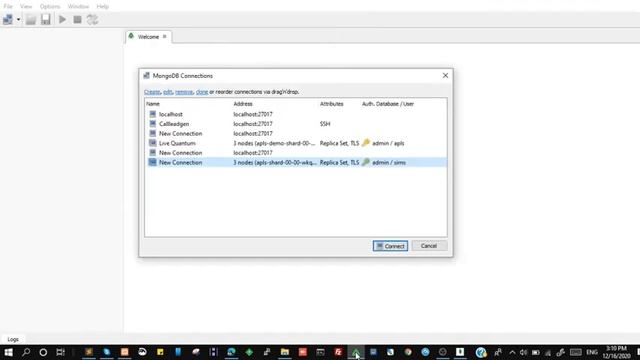Open the Logs panel button

tap(13, 339)
